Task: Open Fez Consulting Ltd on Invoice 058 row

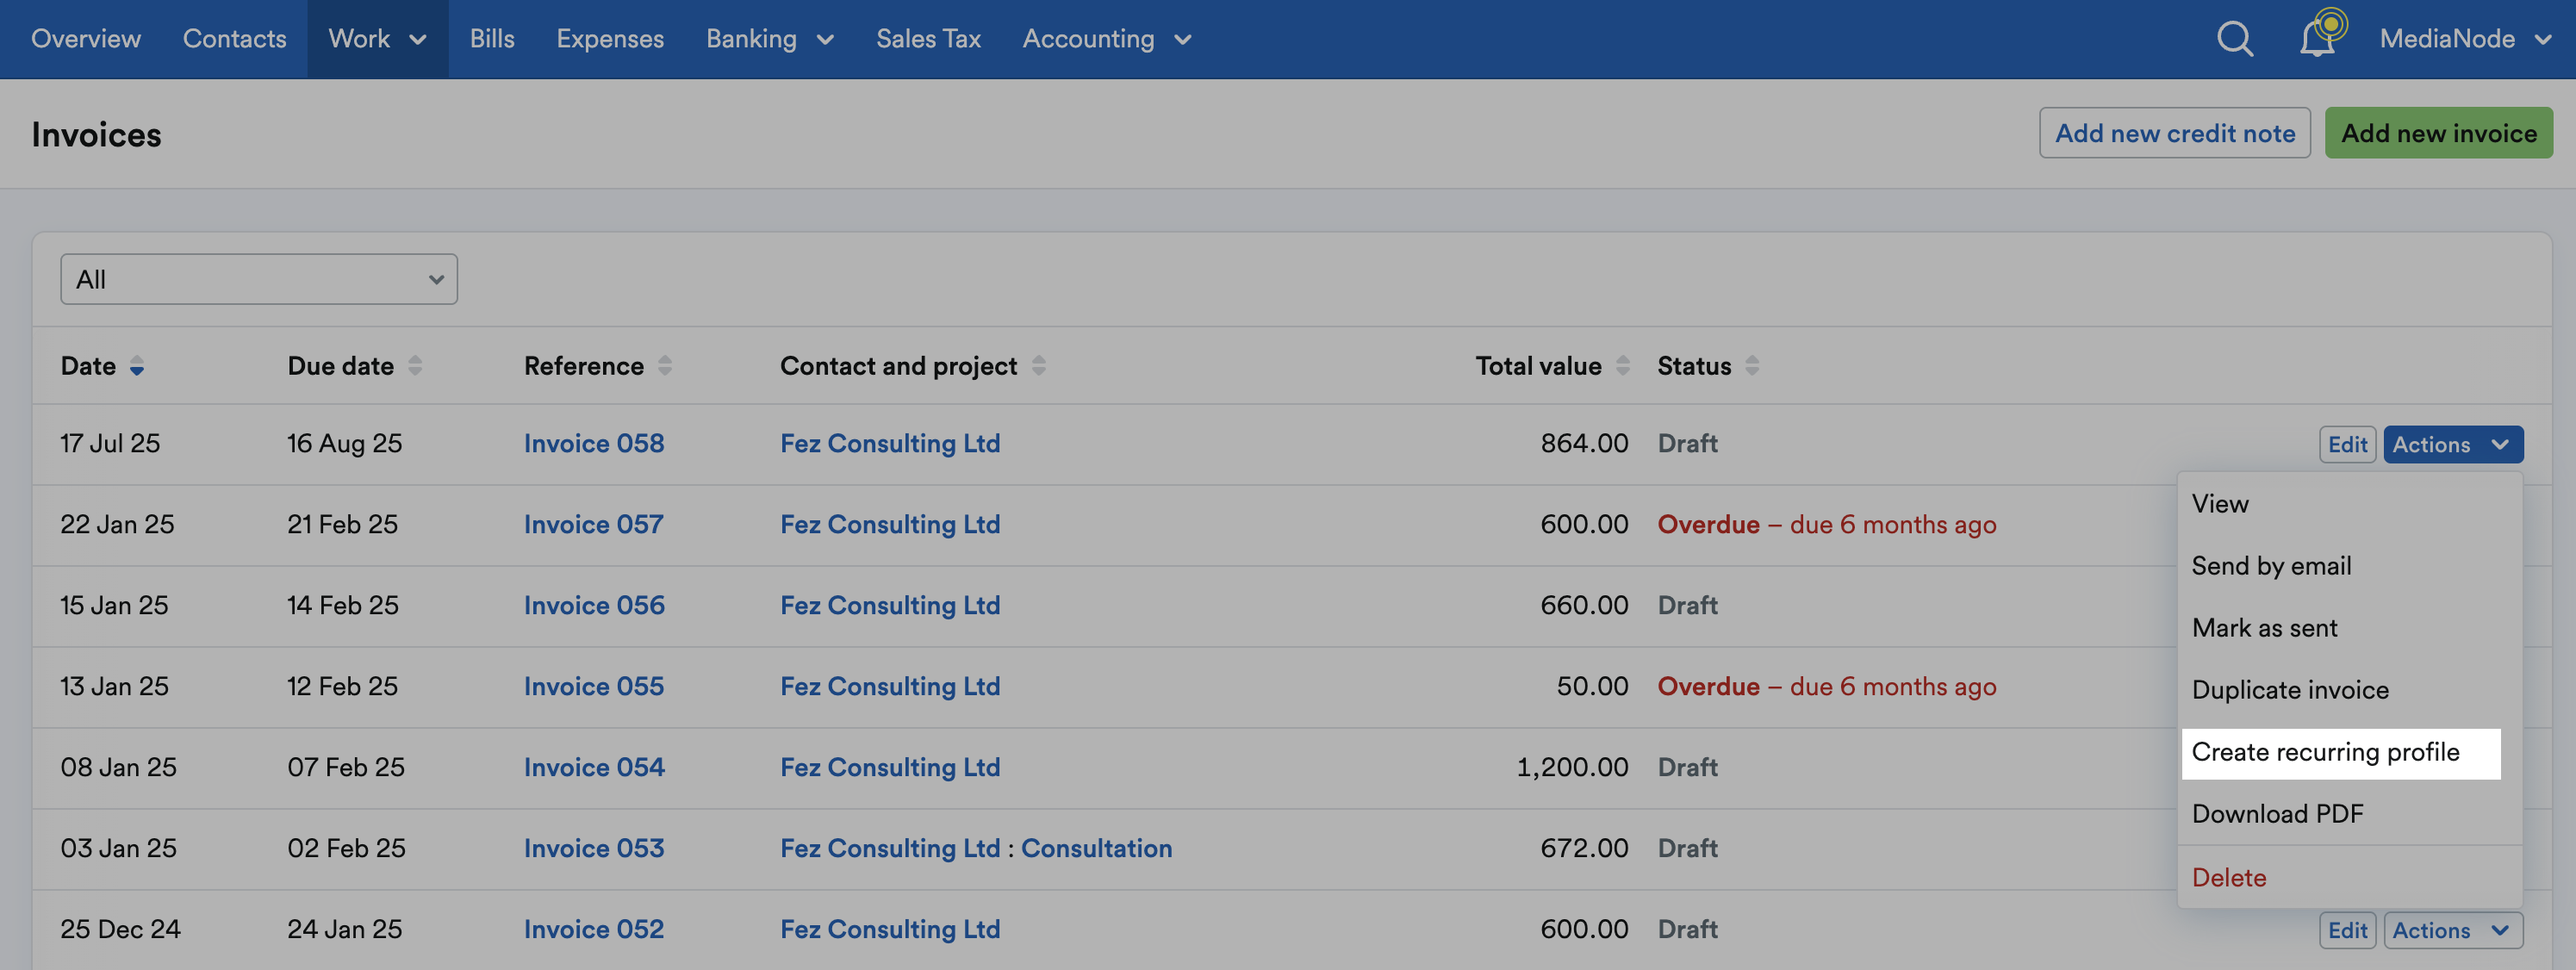Action: pos(890,444)
